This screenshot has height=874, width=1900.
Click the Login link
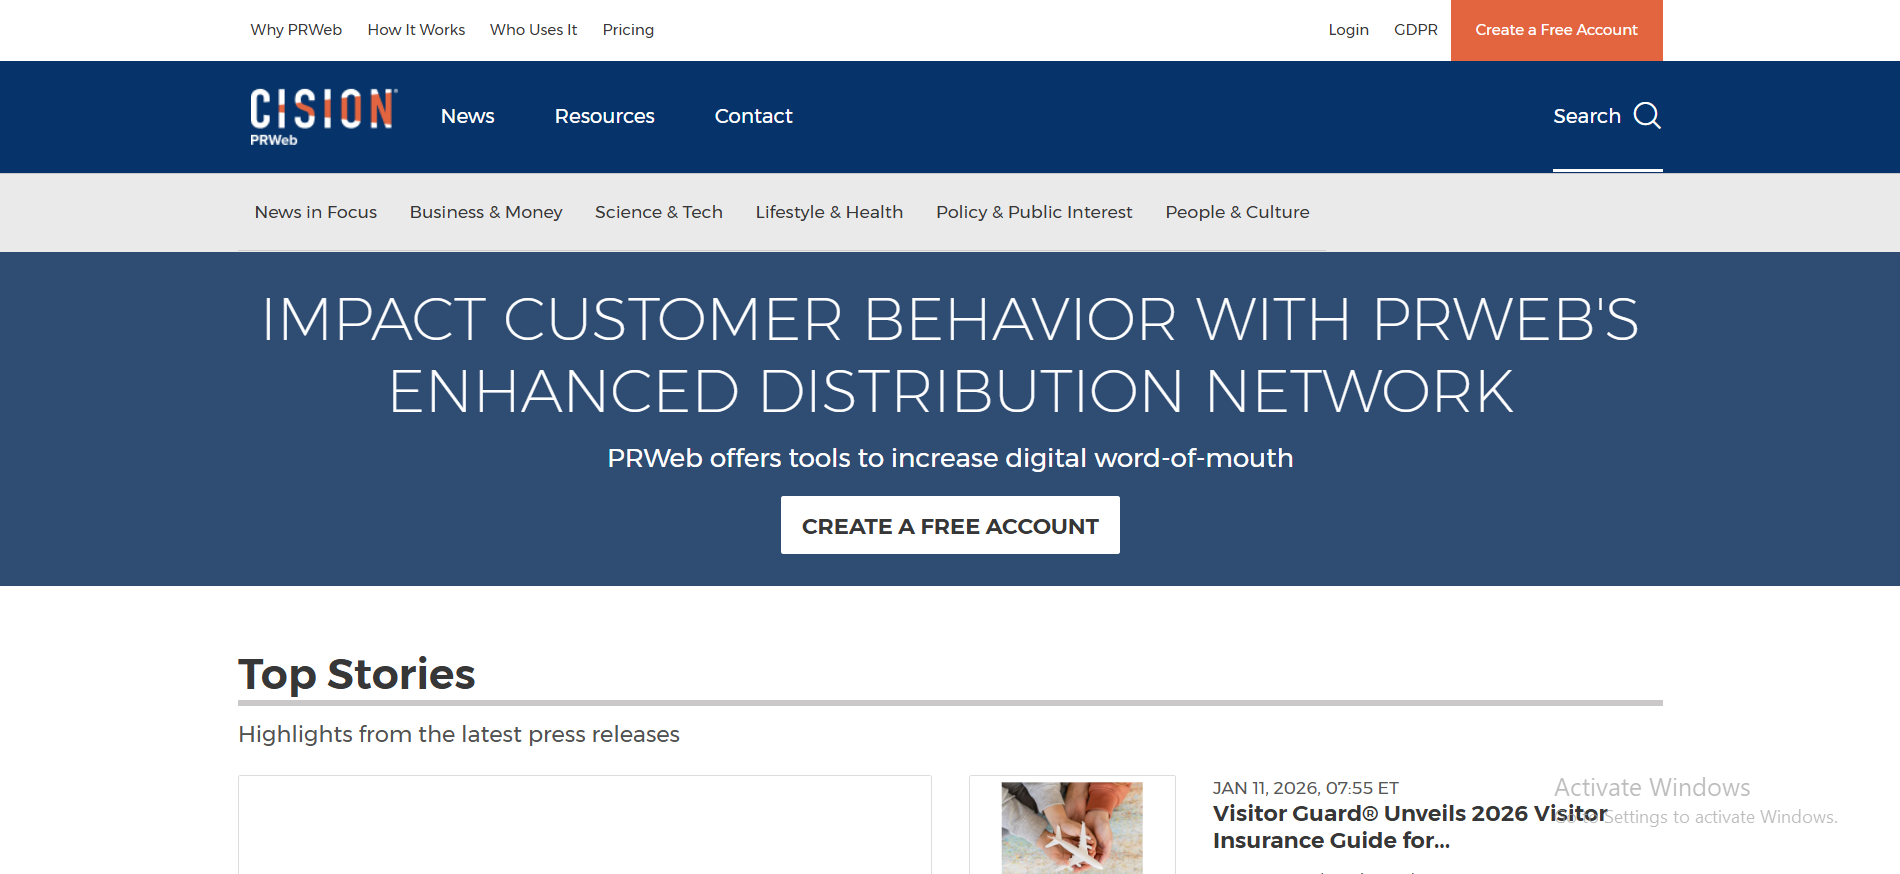click(1348, 30)
